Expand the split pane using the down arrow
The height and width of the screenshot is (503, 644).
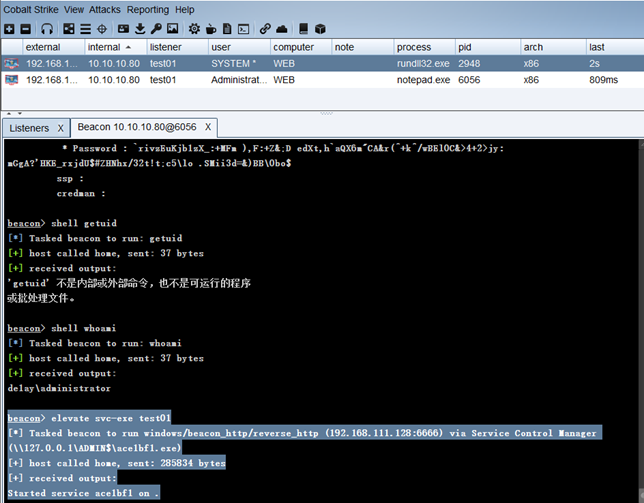tap(19, 113)
